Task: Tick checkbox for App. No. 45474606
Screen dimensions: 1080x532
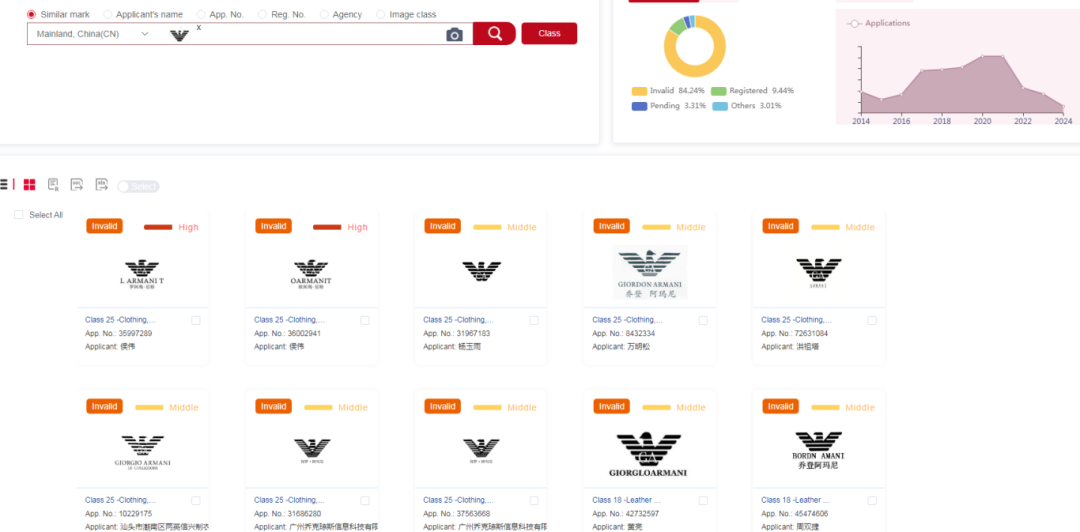Action: tap(872, 500)
